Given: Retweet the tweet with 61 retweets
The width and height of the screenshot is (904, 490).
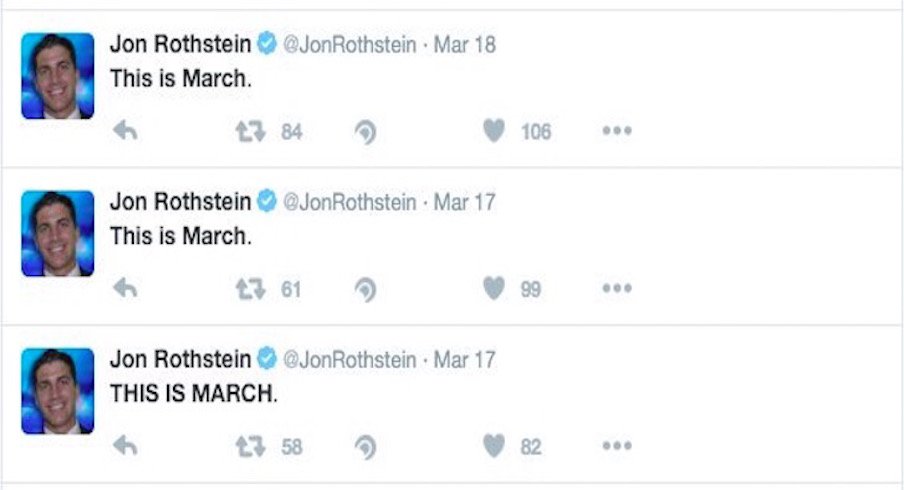Looking at the screenshot, I should click(250, 289).
